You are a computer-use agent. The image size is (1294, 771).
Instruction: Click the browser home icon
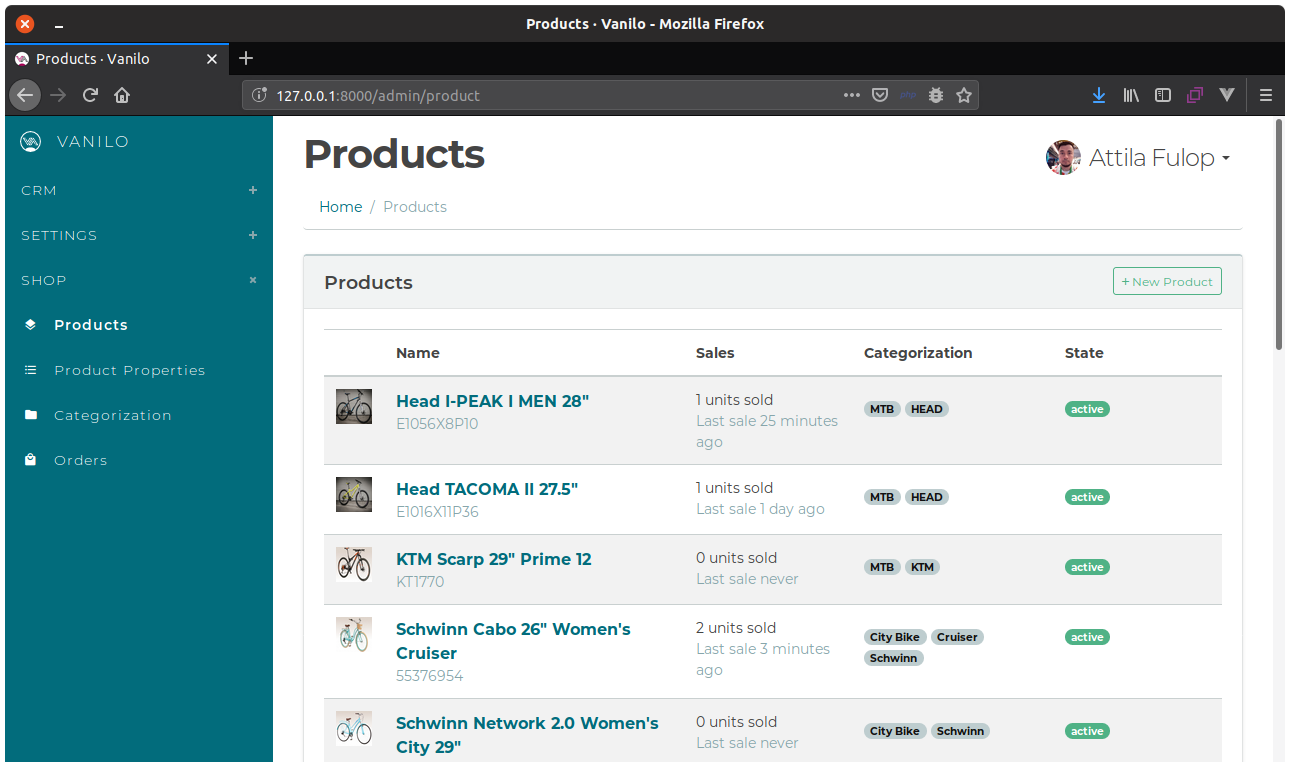coord(122,95)
